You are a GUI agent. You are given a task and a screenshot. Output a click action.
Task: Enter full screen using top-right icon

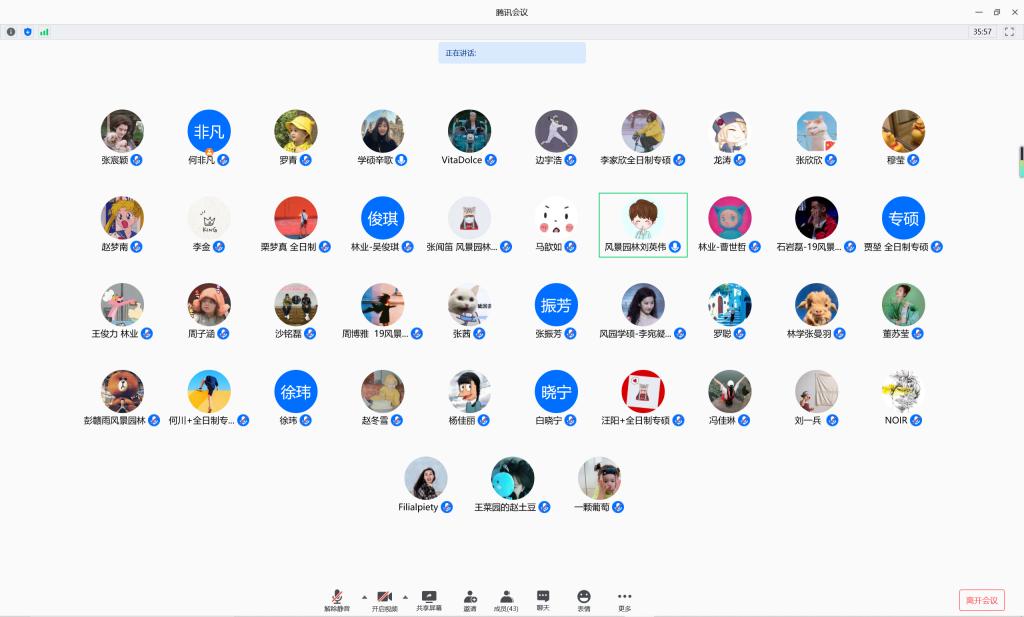1009,32
